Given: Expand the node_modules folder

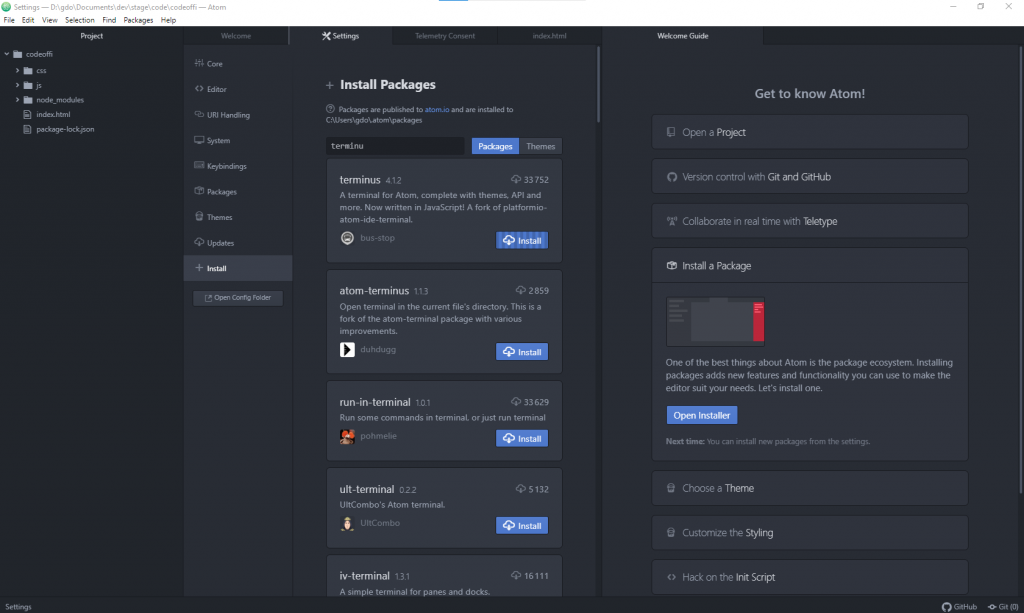Looking at the screenshot, I should tap(18, 100).
